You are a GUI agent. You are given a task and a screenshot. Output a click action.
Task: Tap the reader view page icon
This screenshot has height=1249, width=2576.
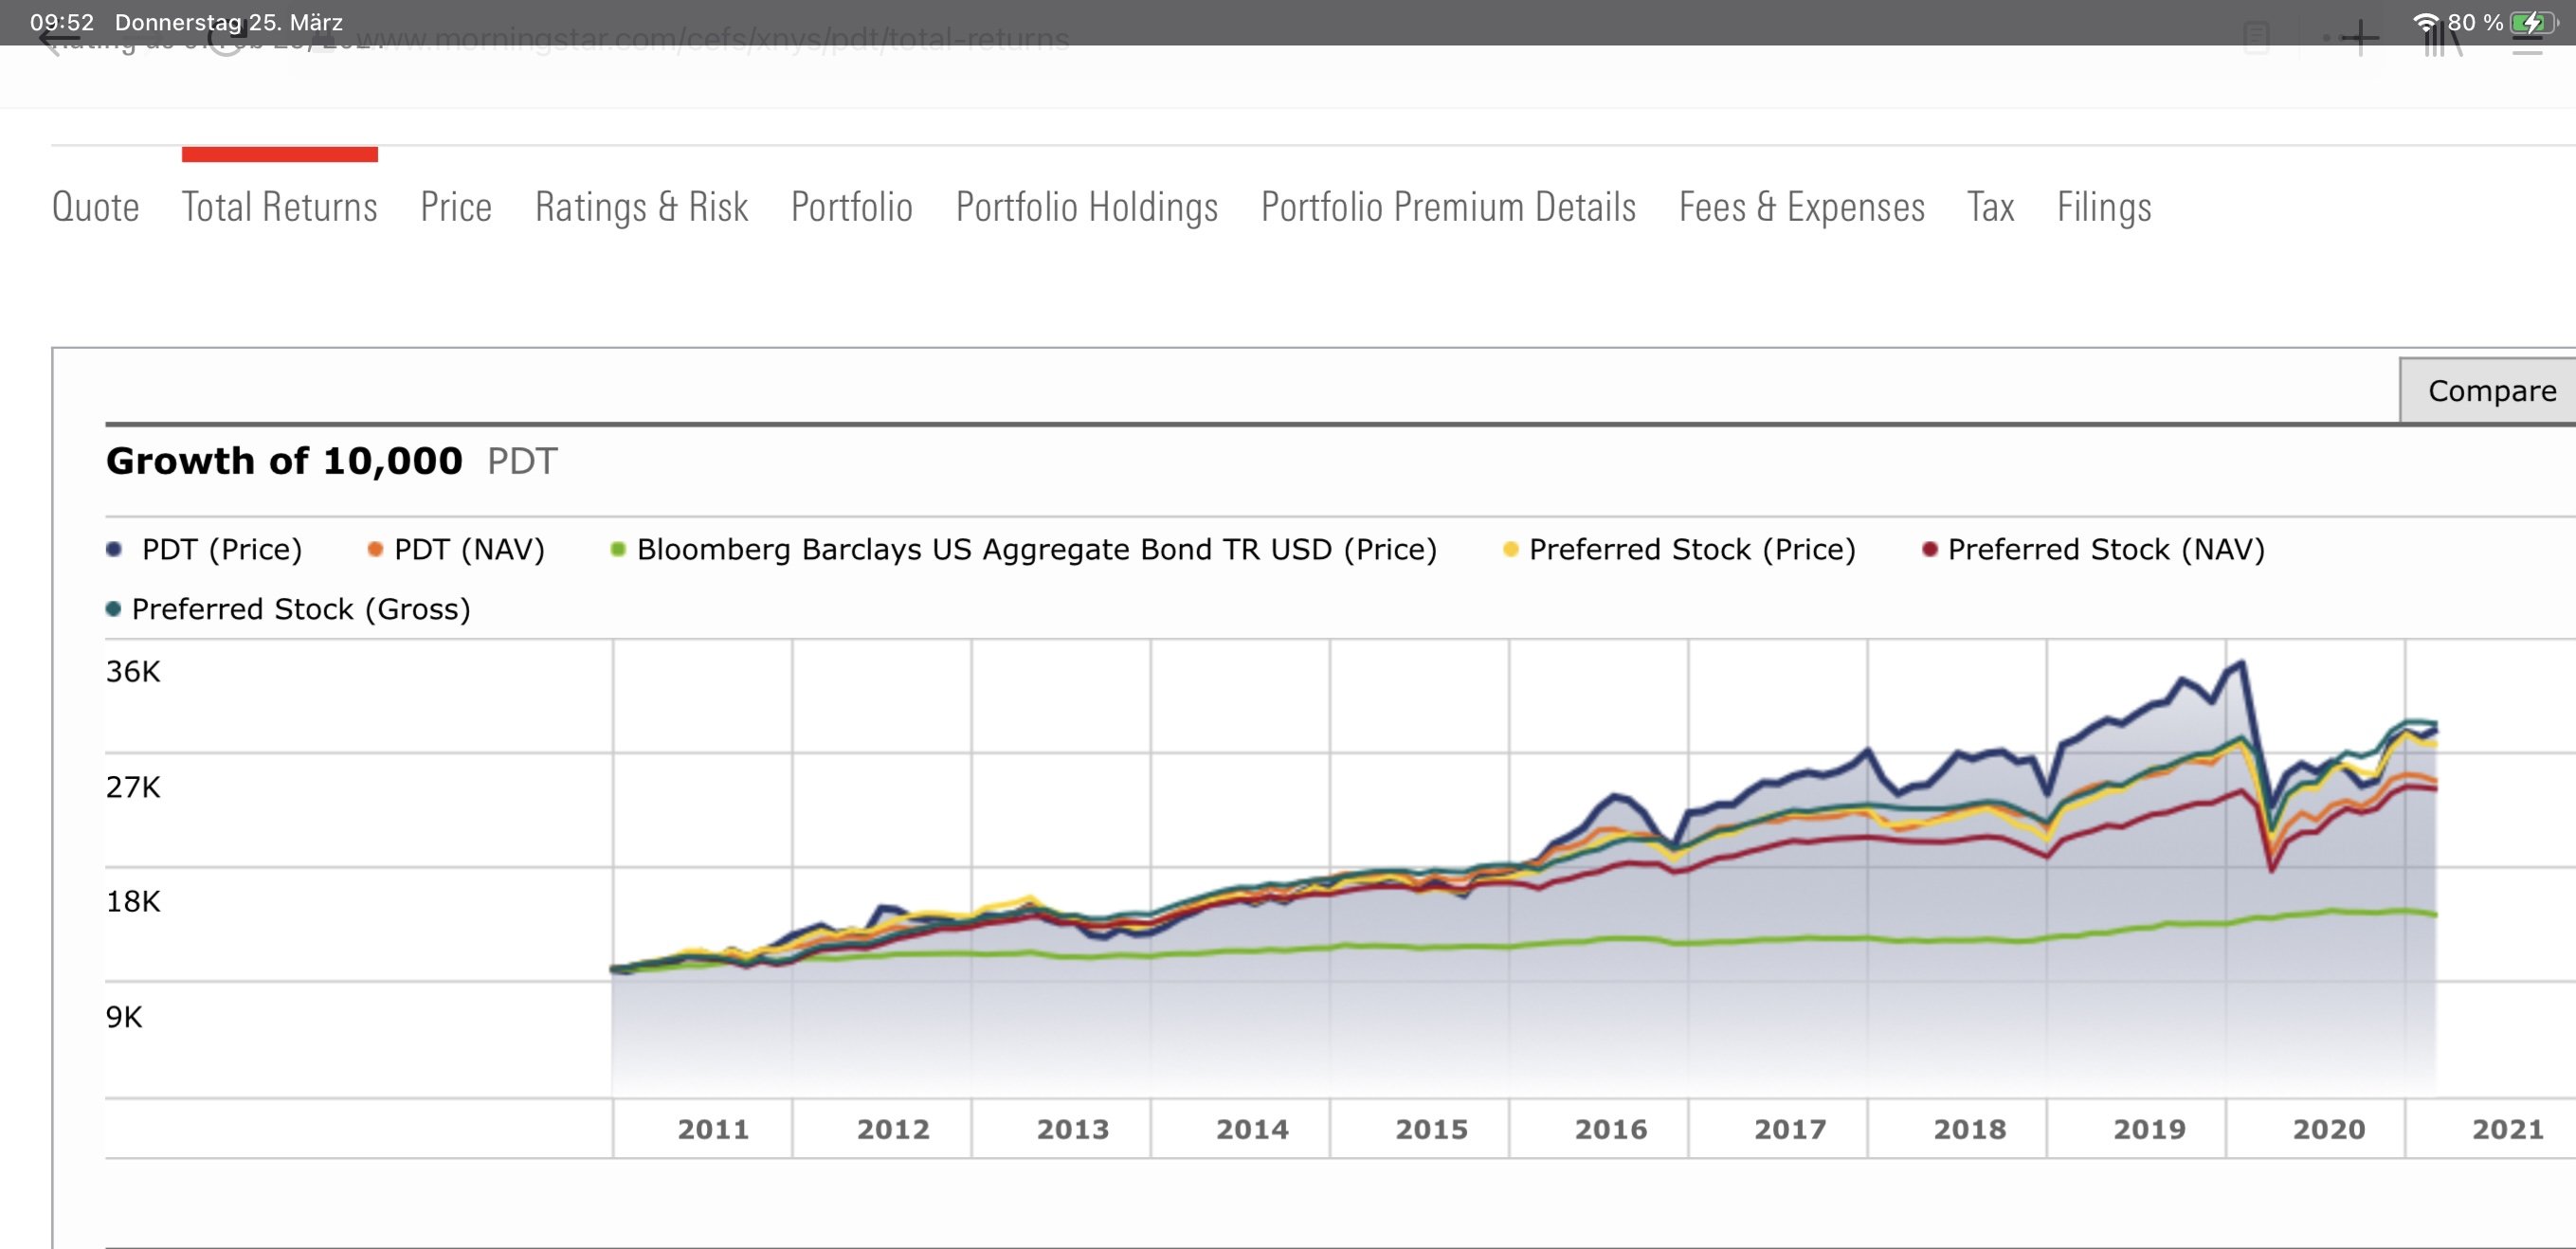pyautogui.click(x=2257, y=39)
